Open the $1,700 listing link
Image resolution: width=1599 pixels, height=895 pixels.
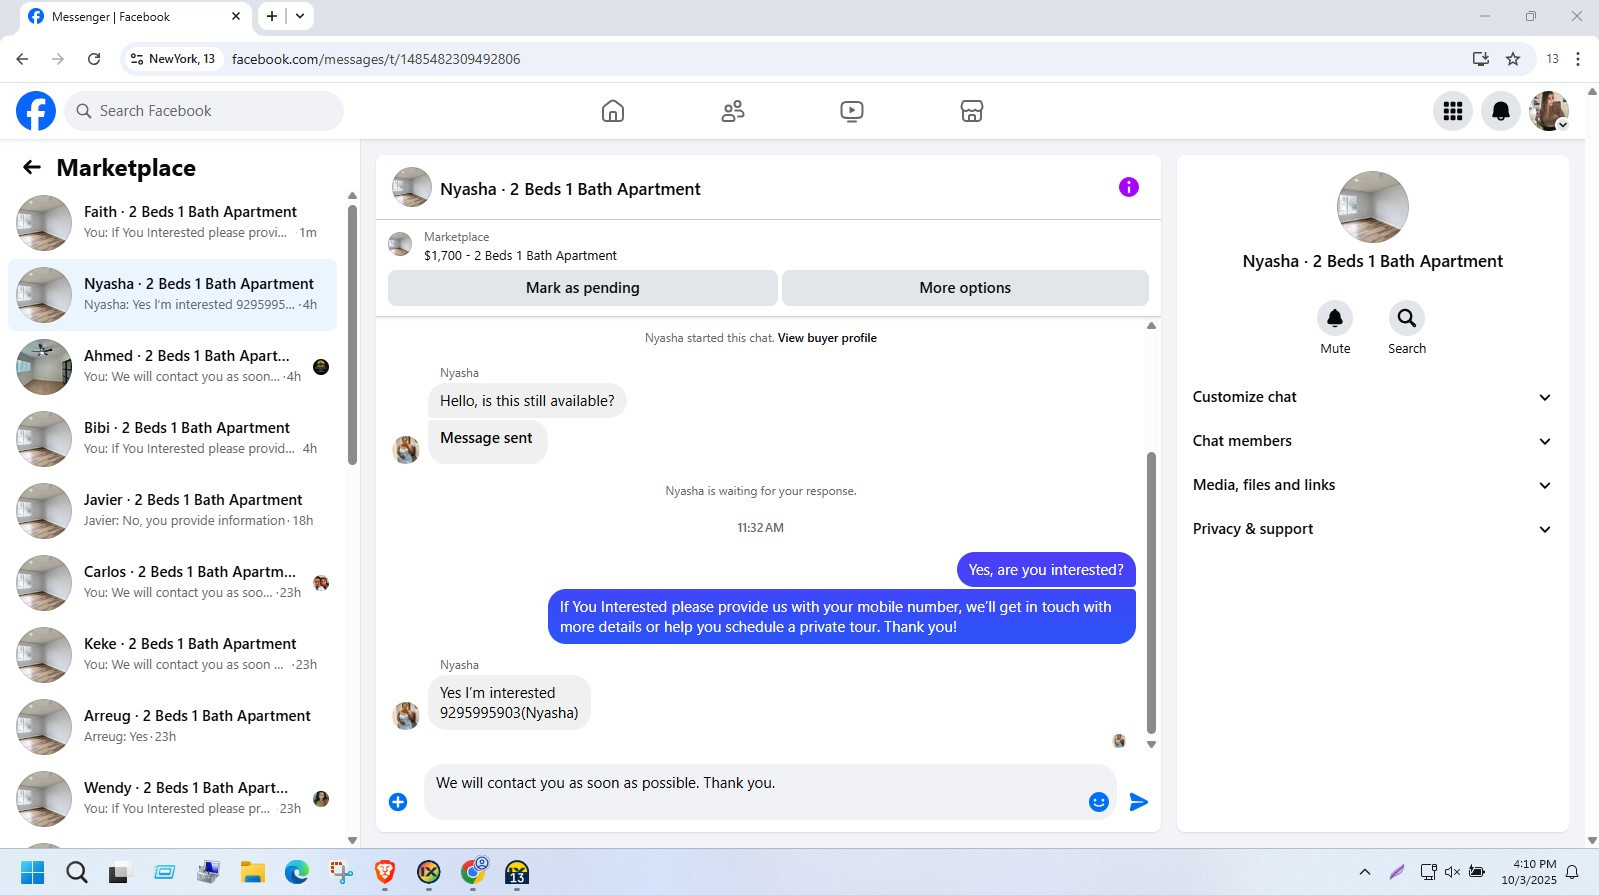click(520, 256)
